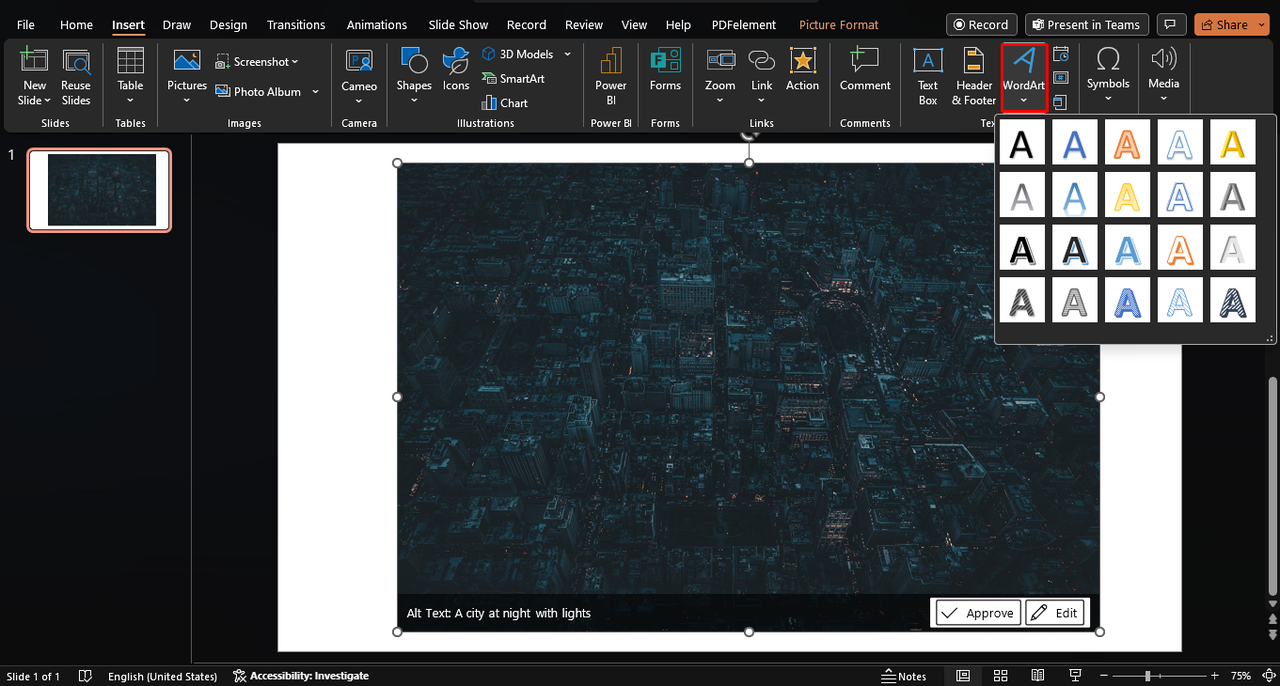Fit slide to current window
Image resolution: width=1280 pixels, height=686 pixels.
1270,676
